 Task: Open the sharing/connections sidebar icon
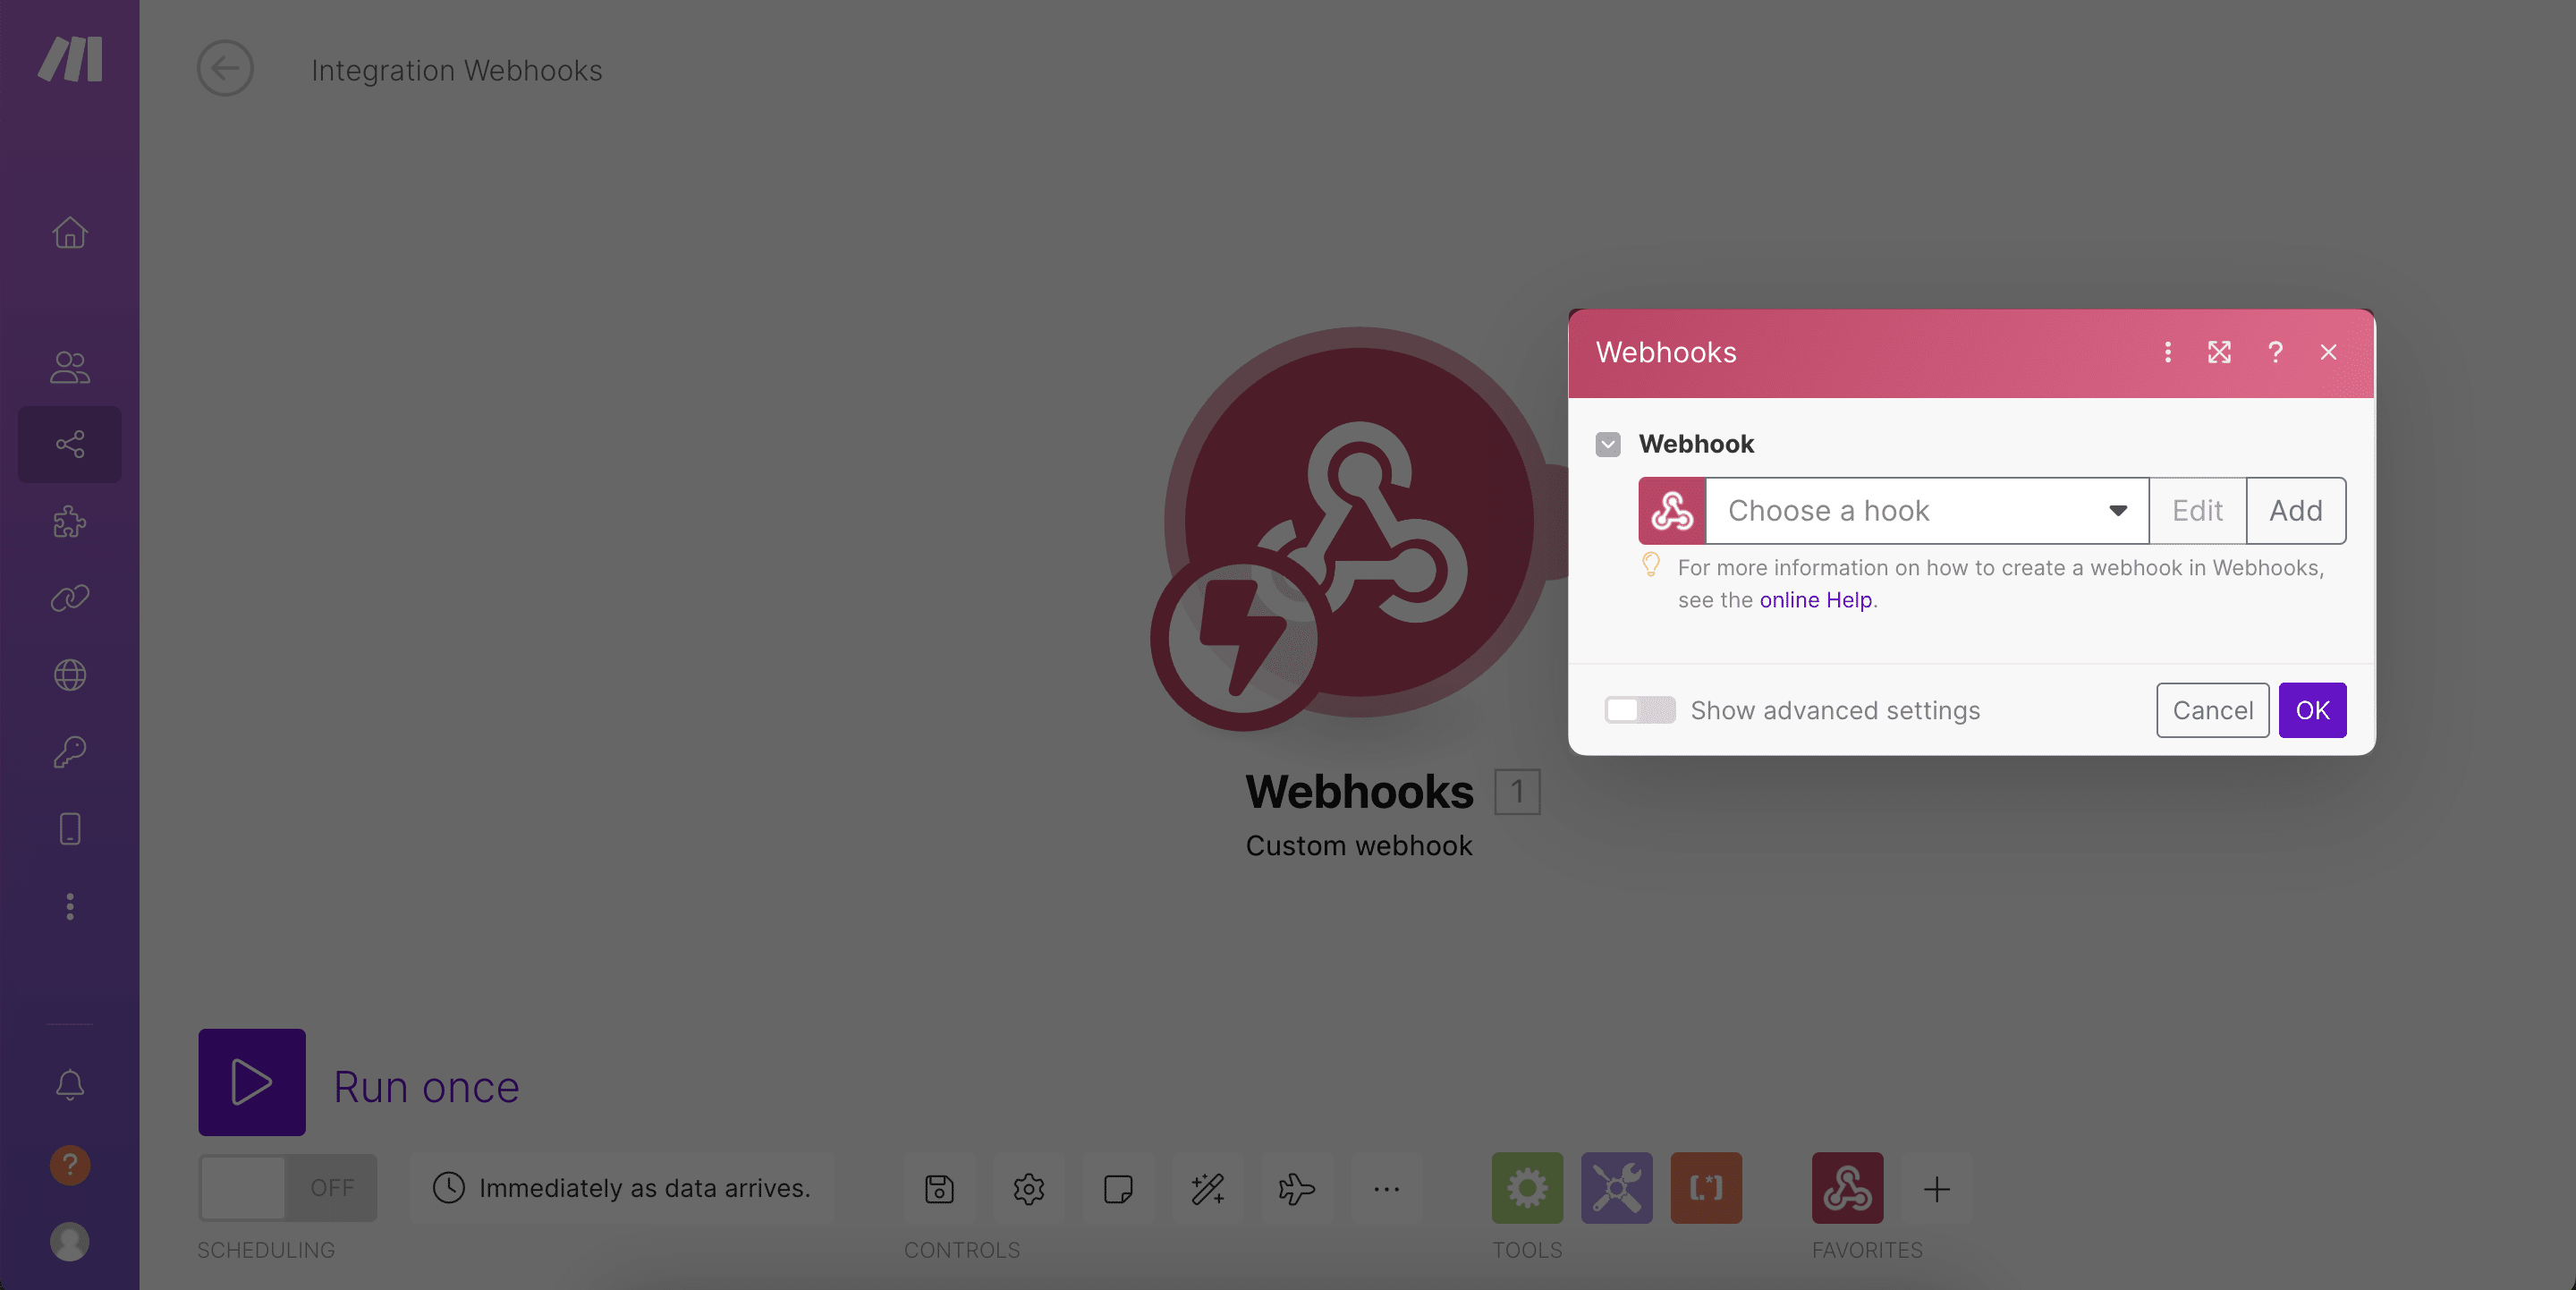(x=69, y=443)
